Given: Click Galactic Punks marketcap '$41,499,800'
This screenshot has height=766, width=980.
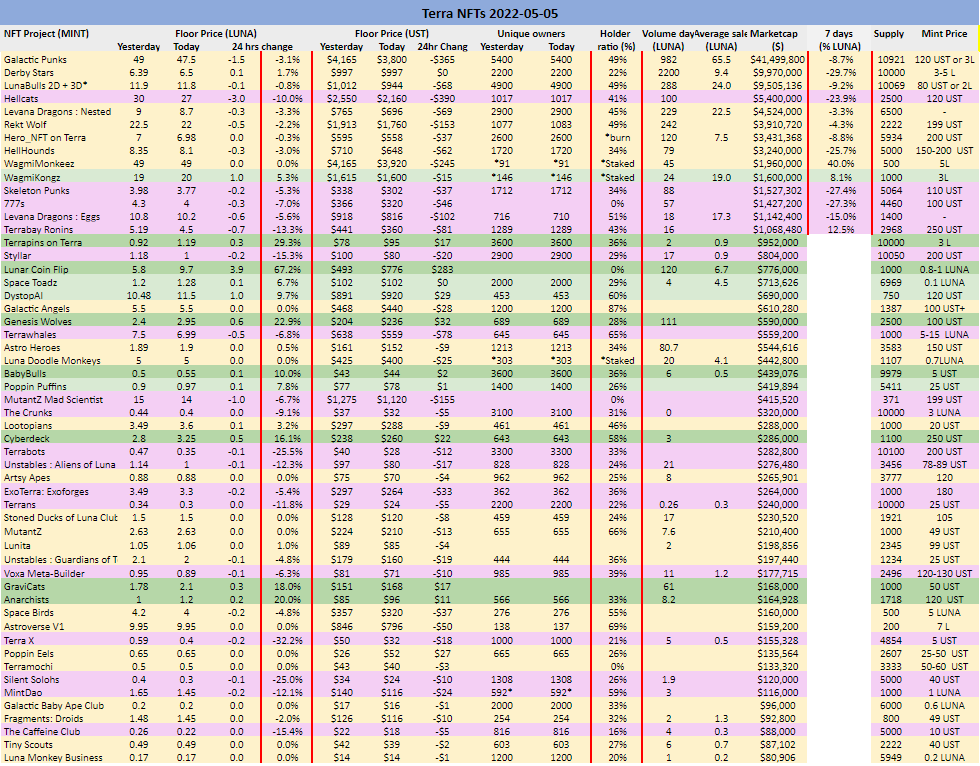Looking at the screenshot, I should (777, 60).
